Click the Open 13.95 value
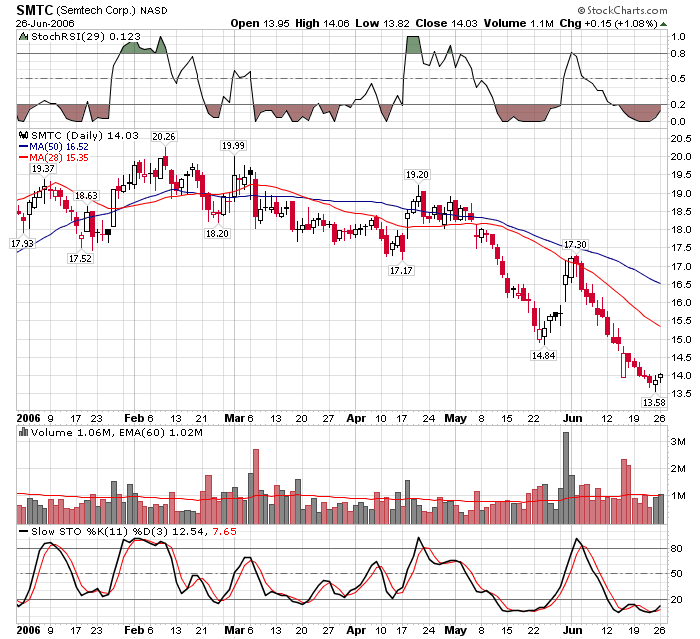 260,24
